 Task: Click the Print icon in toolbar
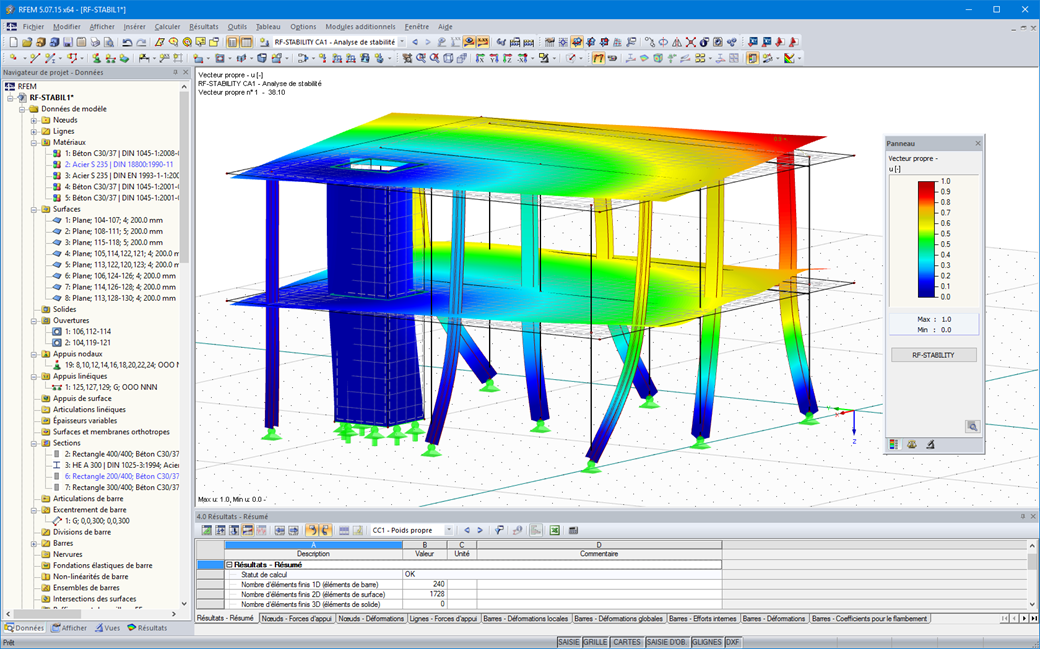click(x=96, y=42)
